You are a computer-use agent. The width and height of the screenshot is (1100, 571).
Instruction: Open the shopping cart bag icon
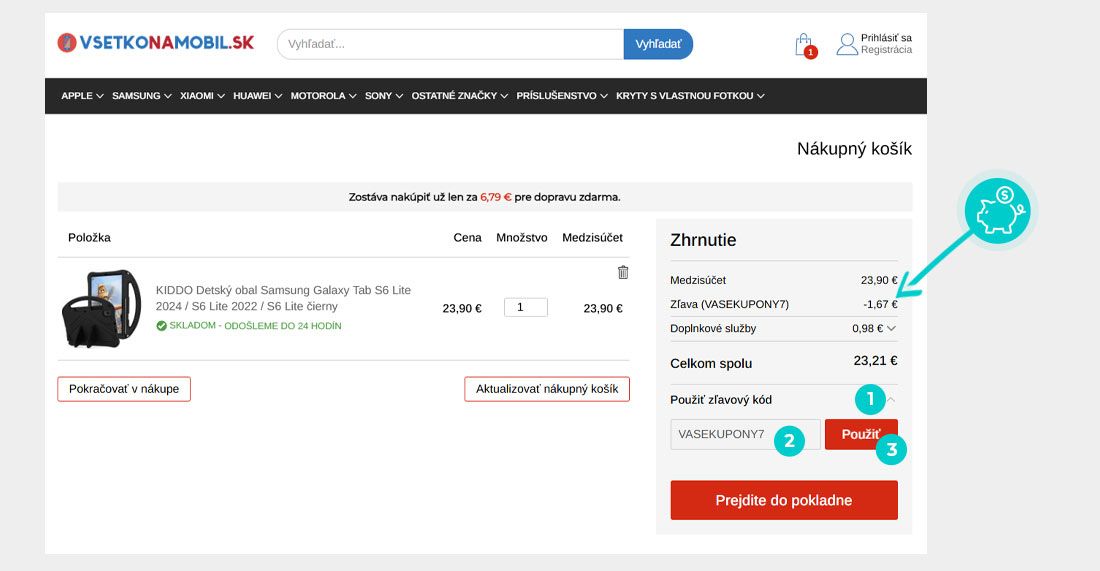[804, 45]
